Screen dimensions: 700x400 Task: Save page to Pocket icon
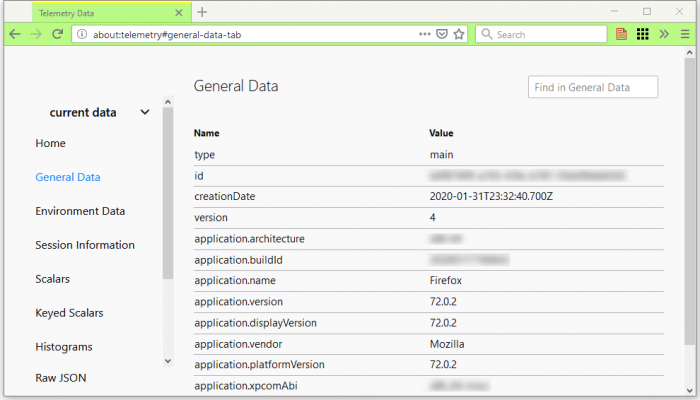coord(441,34)
